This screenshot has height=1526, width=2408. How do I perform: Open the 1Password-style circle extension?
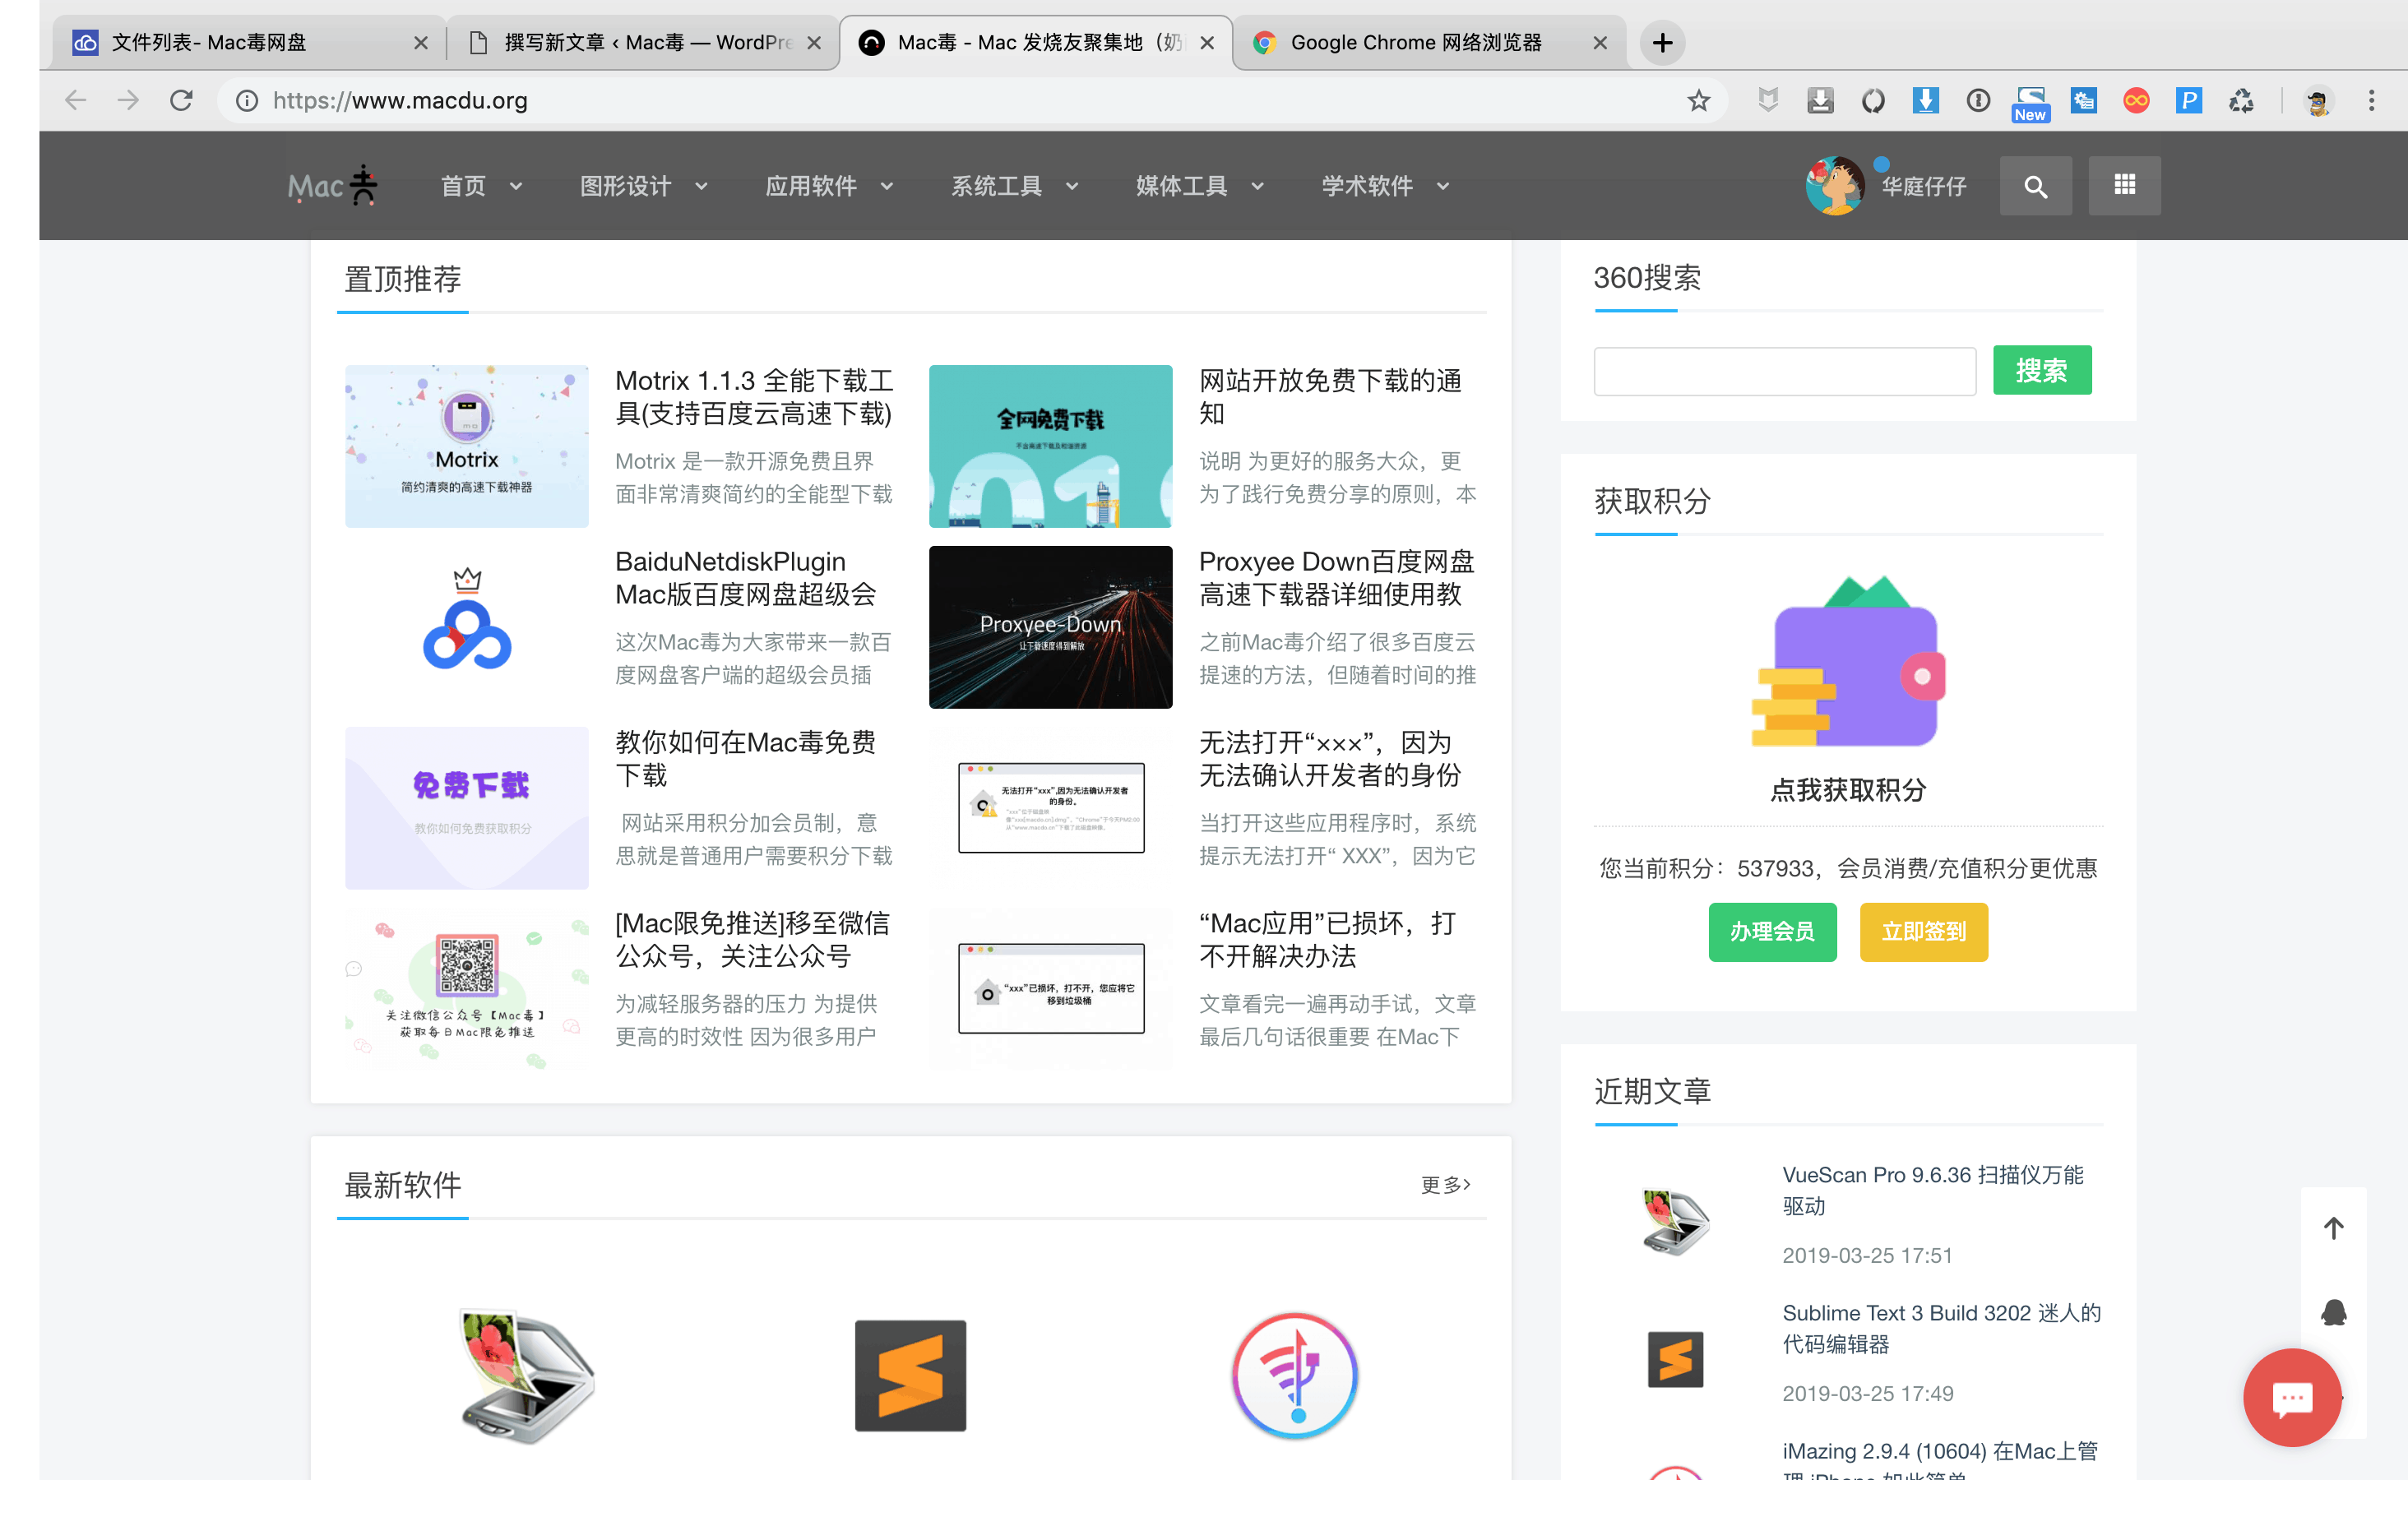tap(1978, 100)
